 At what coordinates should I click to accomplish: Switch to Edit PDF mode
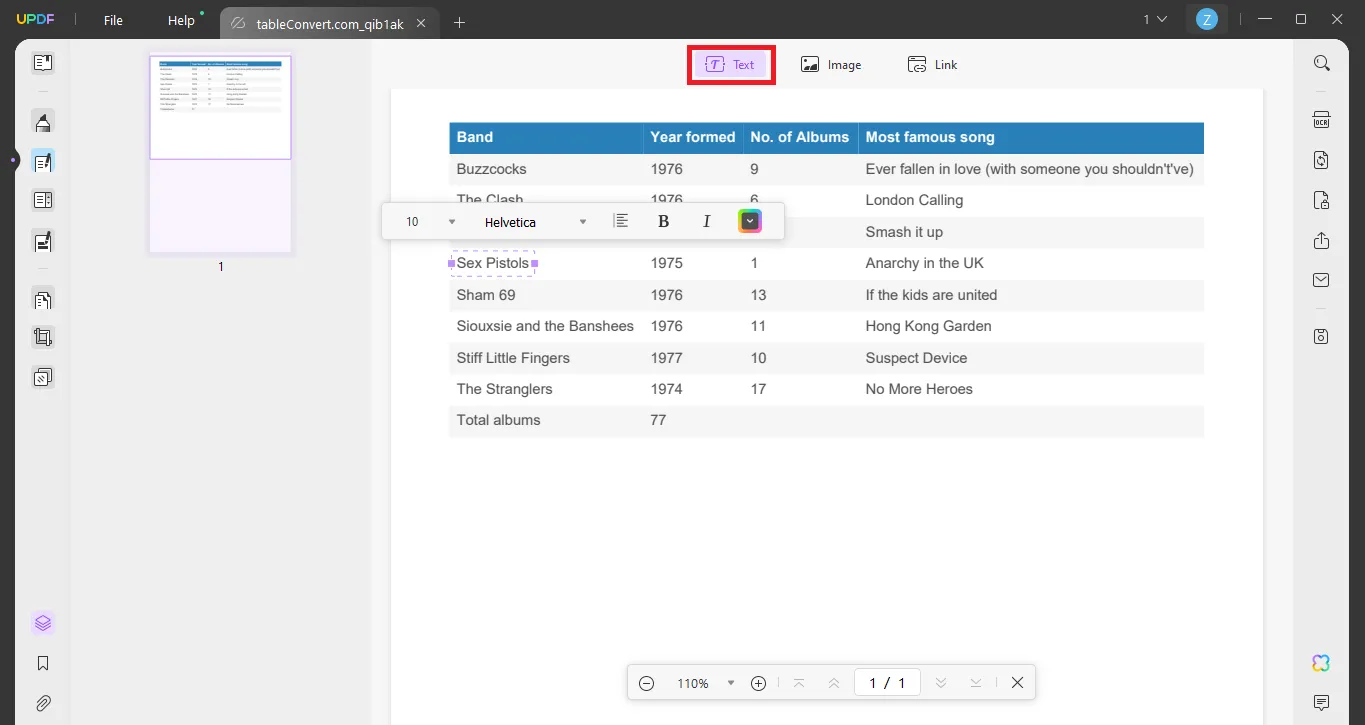point(42,161)
